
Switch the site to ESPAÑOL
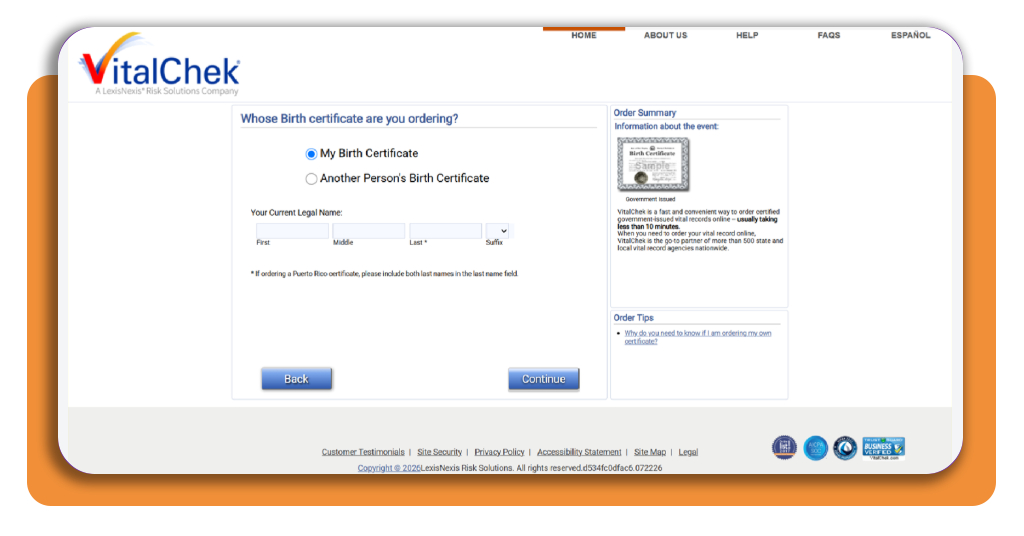pos(910,35)
